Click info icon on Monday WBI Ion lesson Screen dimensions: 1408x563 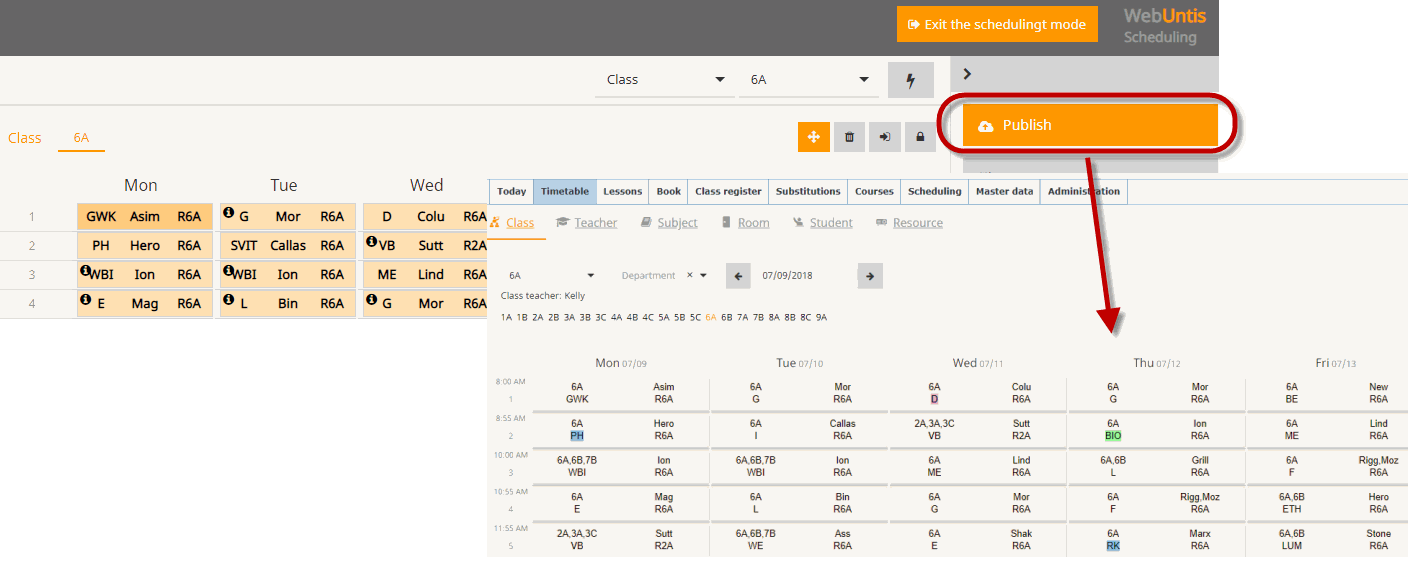[85, 271]
